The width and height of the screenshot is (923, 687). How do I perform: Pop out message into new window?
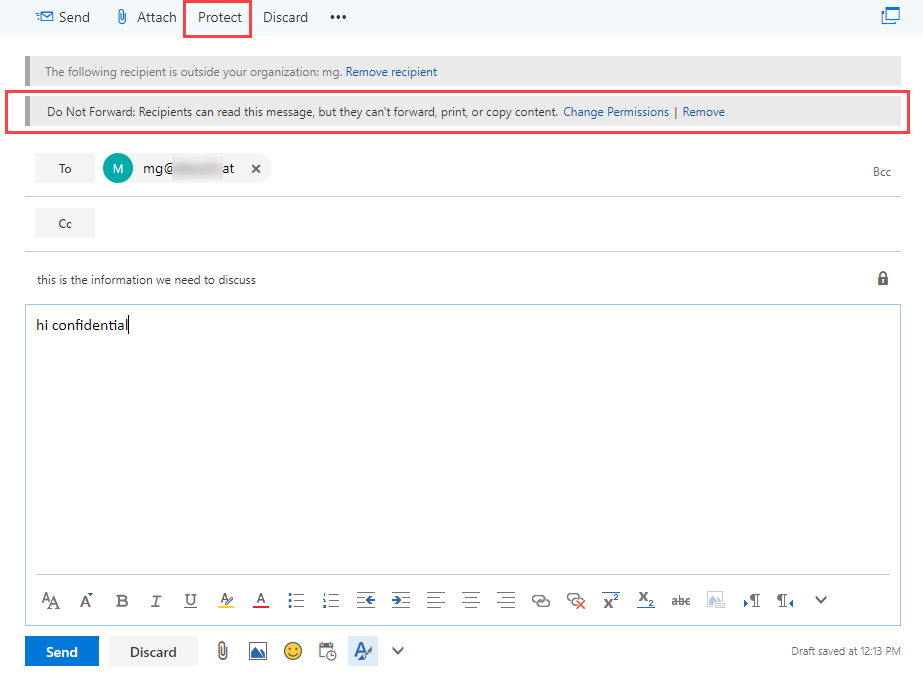coord(889,16)
